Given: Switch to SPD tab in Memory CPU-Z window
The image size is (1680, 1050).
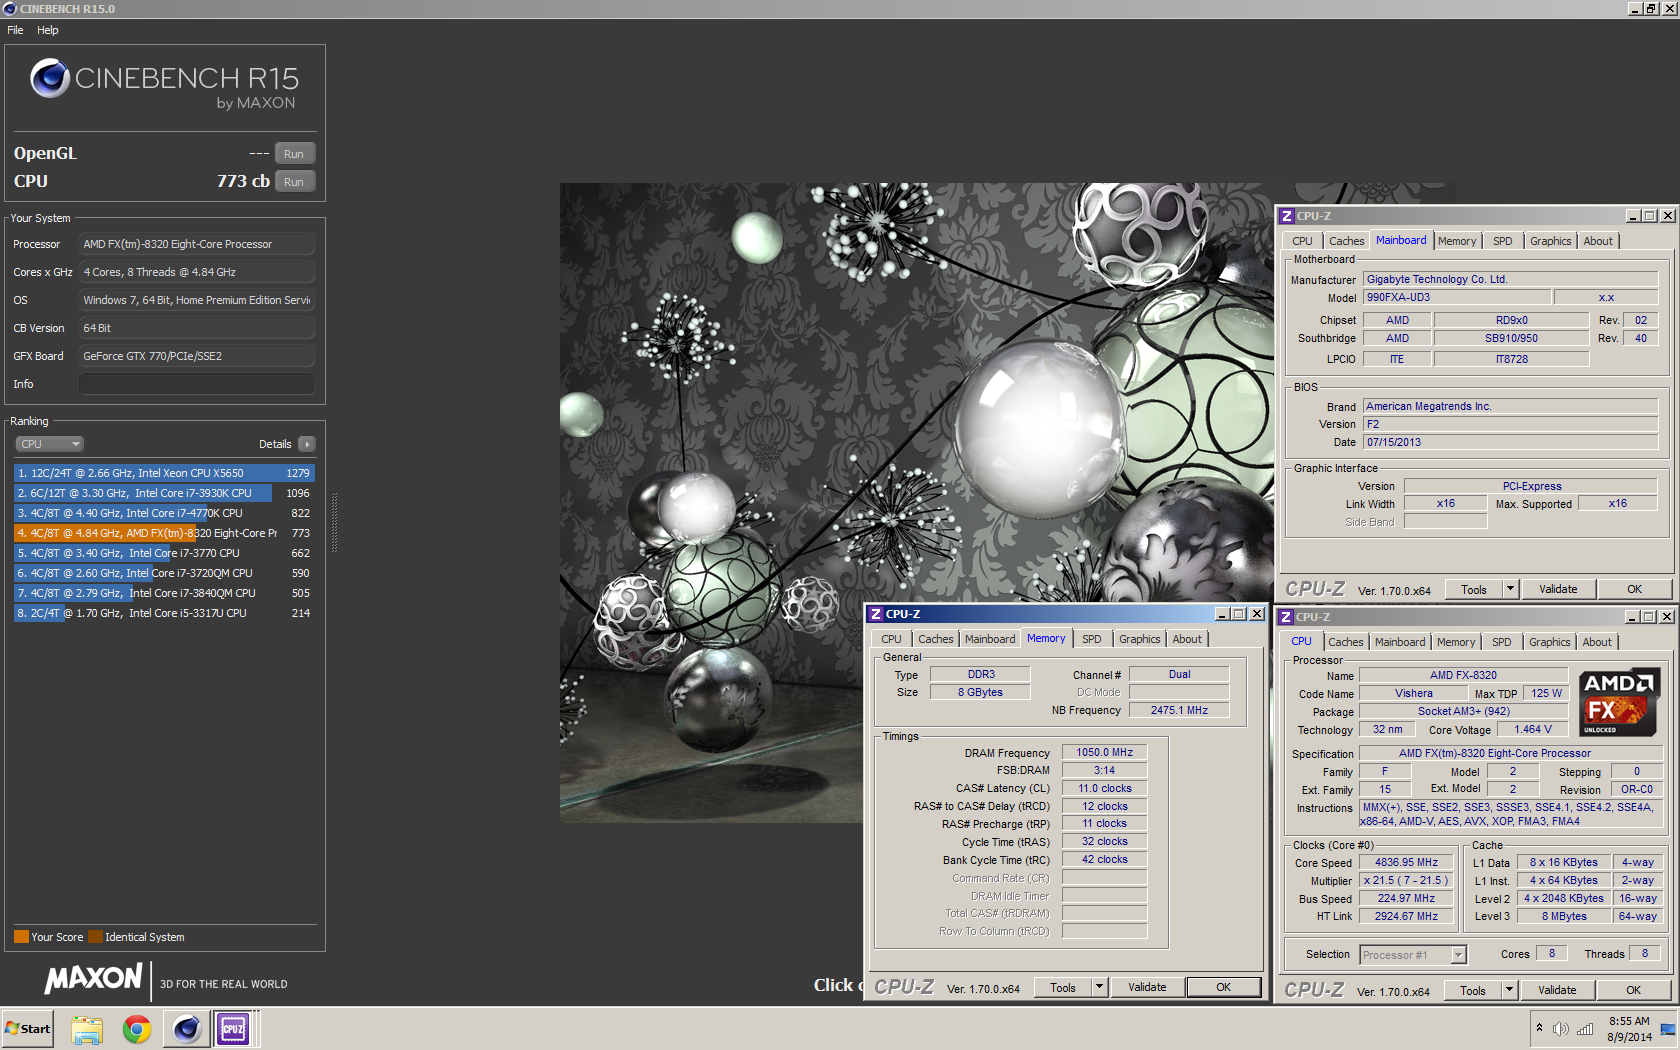Looking at the screenshot, I should (x=1091, y=639).
